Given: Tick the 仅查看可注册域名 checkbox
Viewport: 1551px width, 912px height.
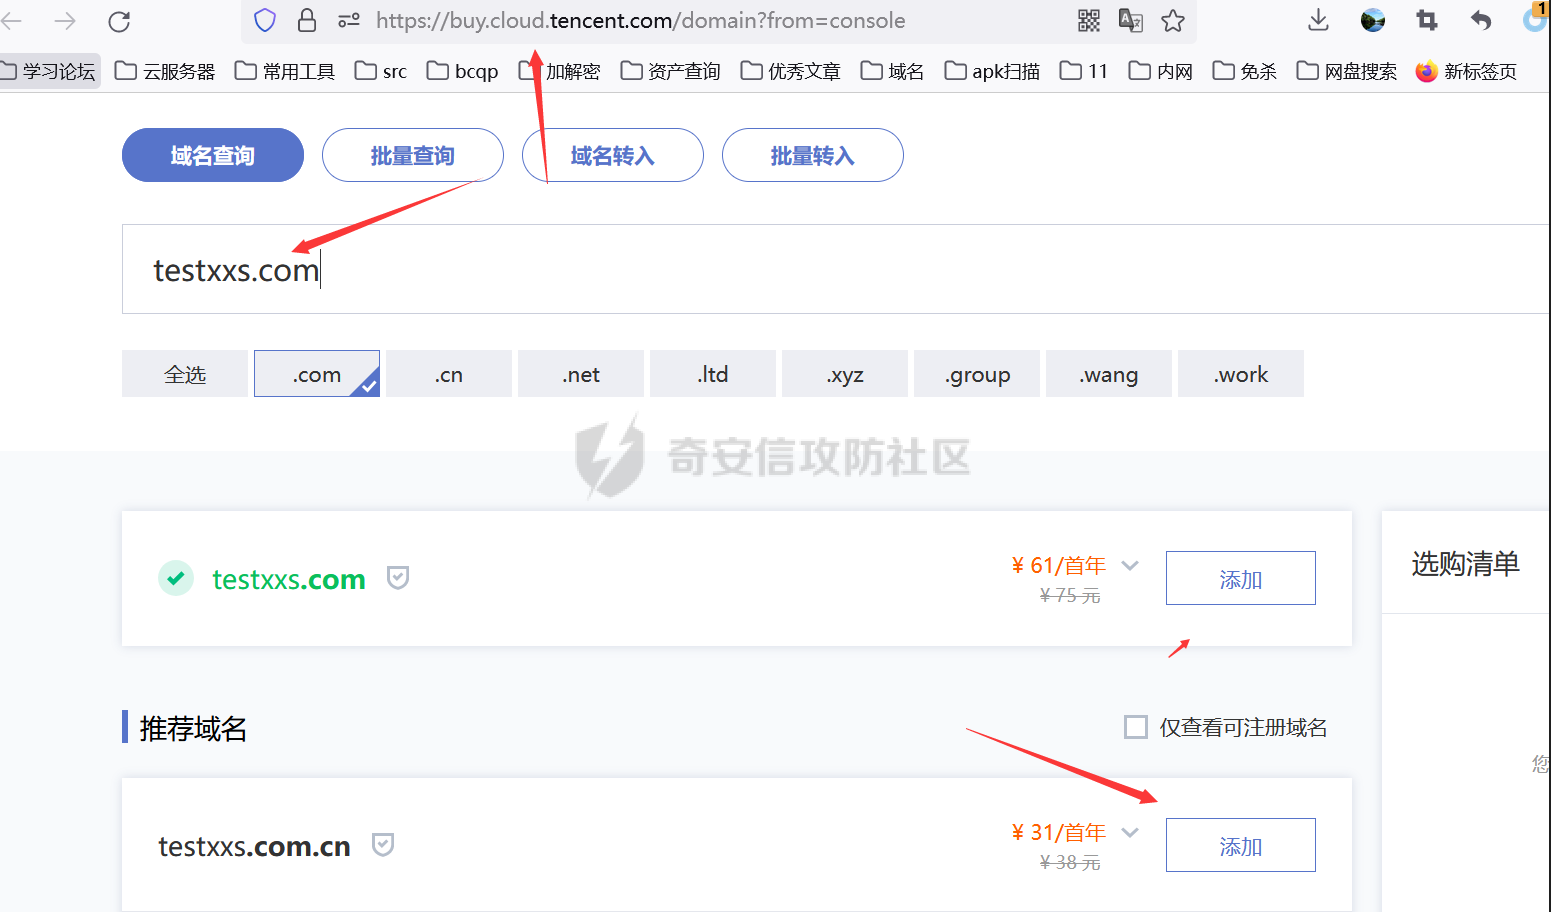Looking at the screenshot, I should pyautogui.click(x=1136, y=727).
